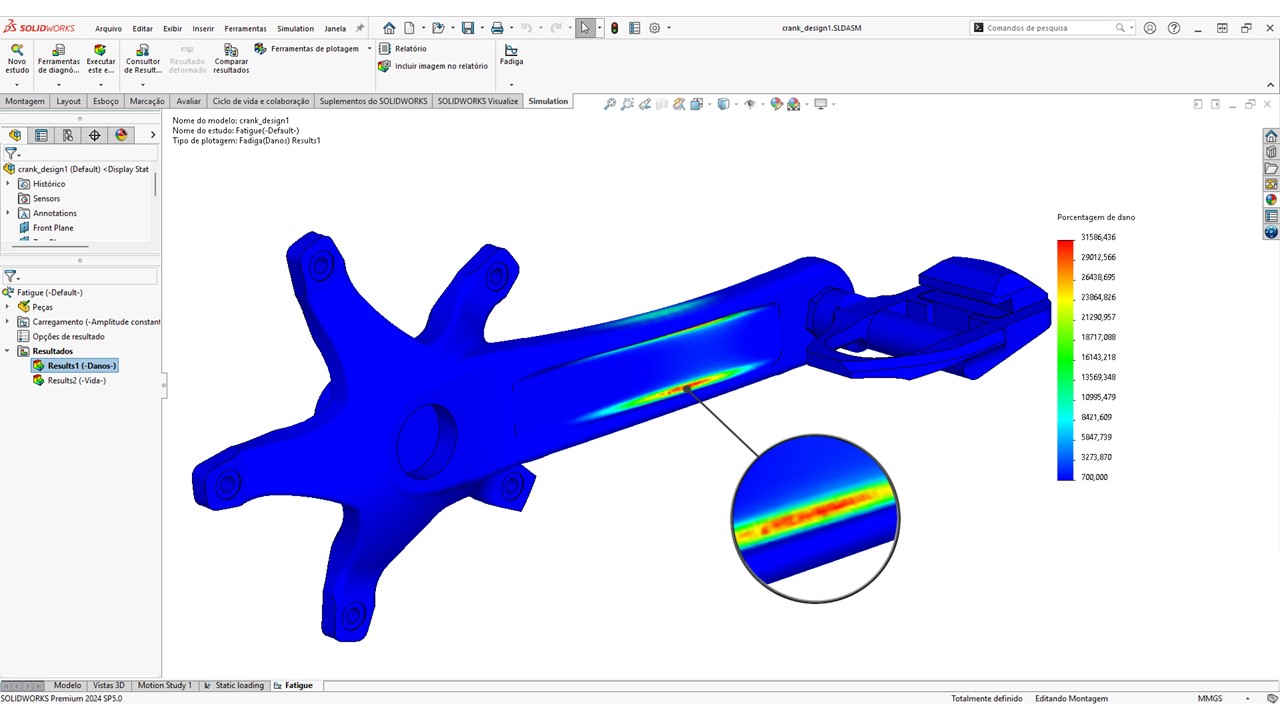Expand the Histórico tree node
1280x720 pixels.
[x=8, y=184]
